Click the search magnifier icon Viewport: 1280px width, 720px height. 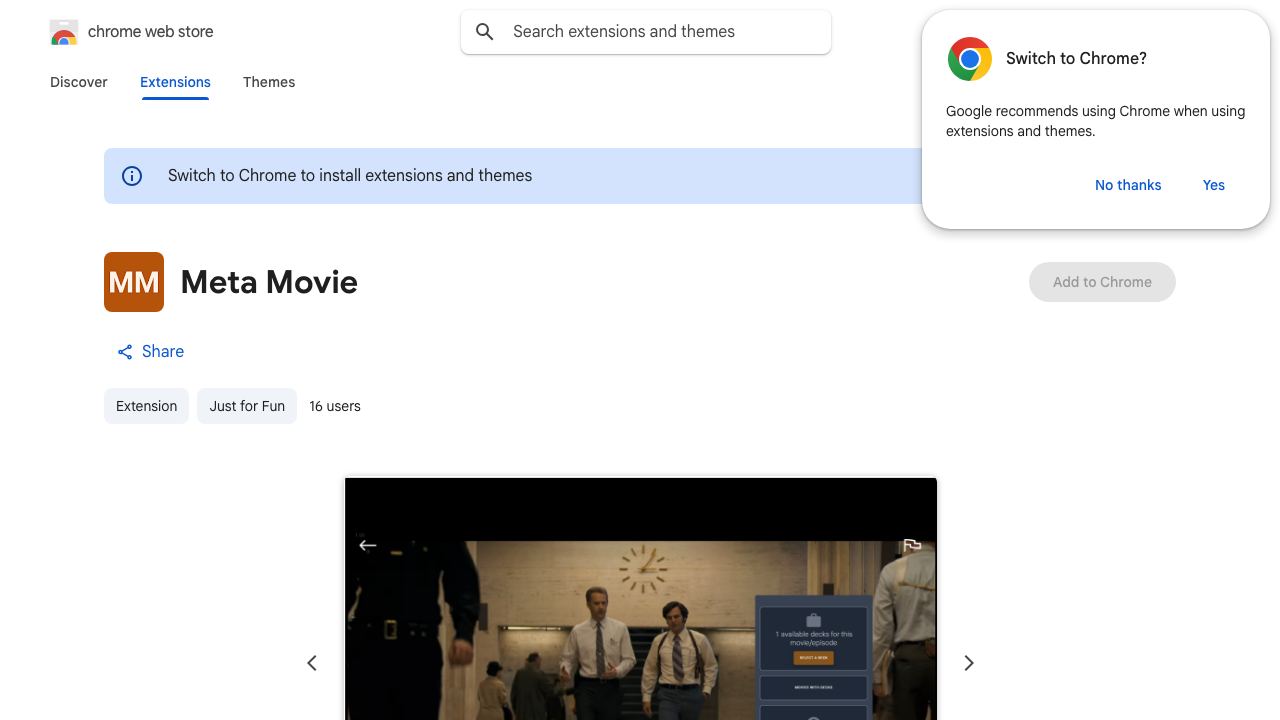pos(485,32)
